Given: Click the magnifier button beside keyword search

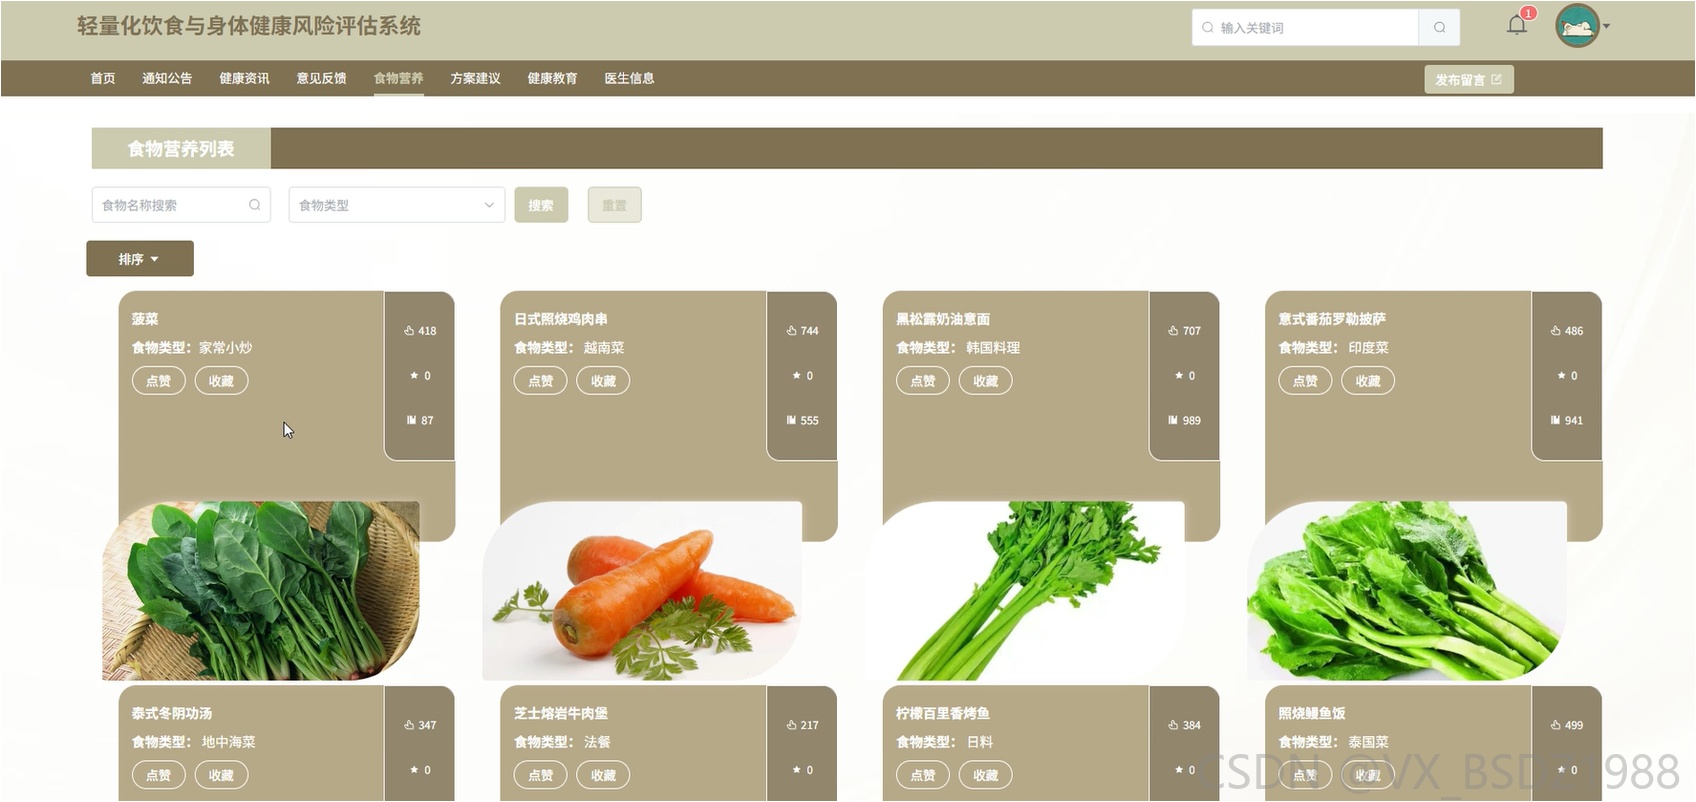Looking at the screenshot, I should pos(1439,27).
